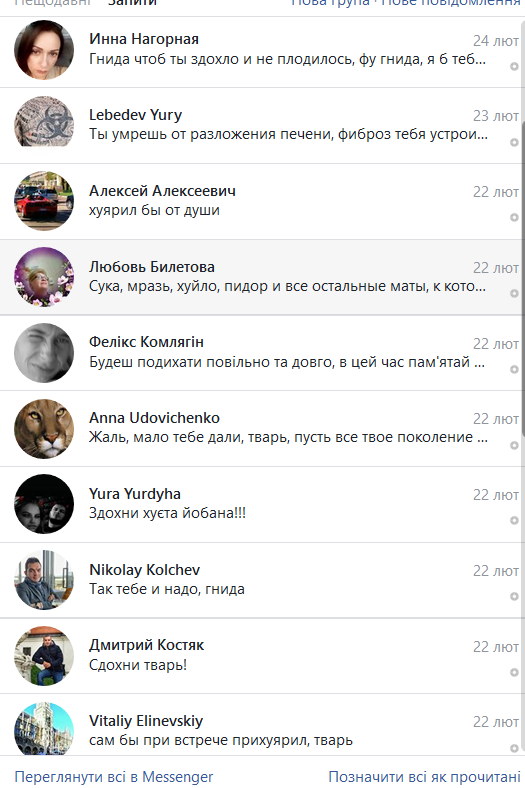The image size is (525, 788).
Task: Click Нова група link
Action: pos(331,3)
